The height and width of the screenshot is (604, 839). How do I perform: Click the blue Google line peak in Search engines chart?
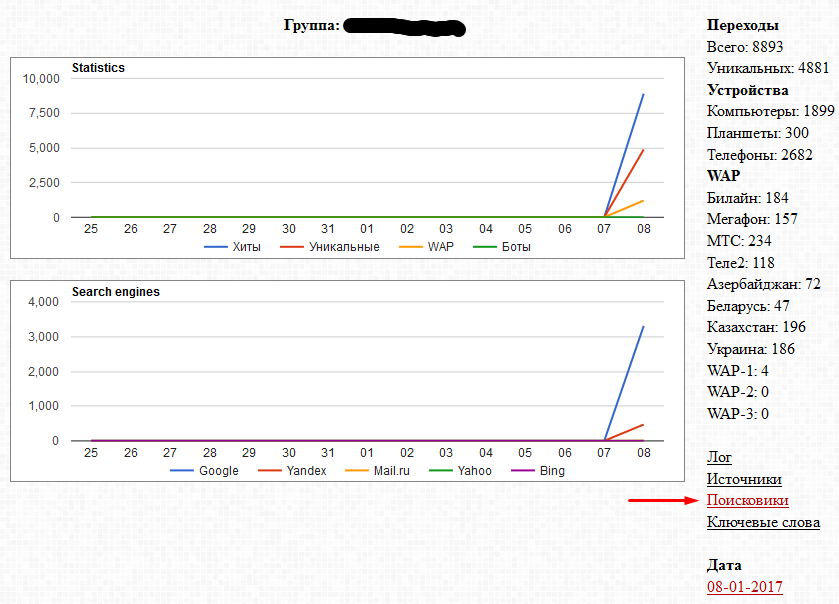[643, 326]
